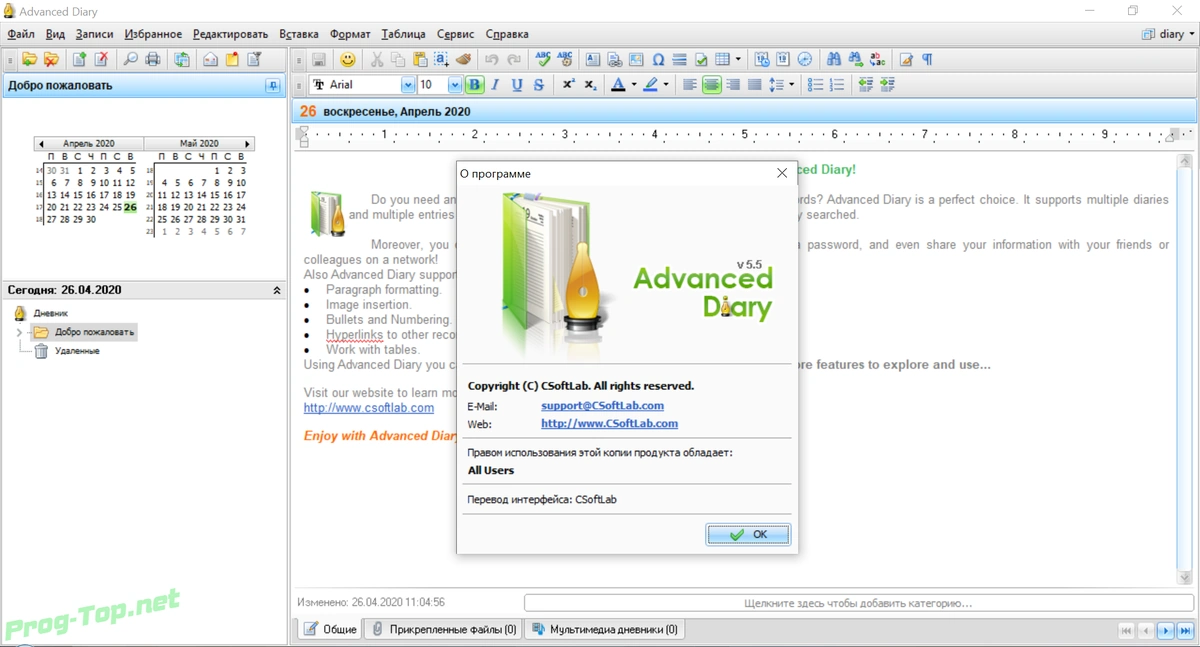The image size is (1200, 647).
Task: Click the delete entry icon
Action: point(100,60)
